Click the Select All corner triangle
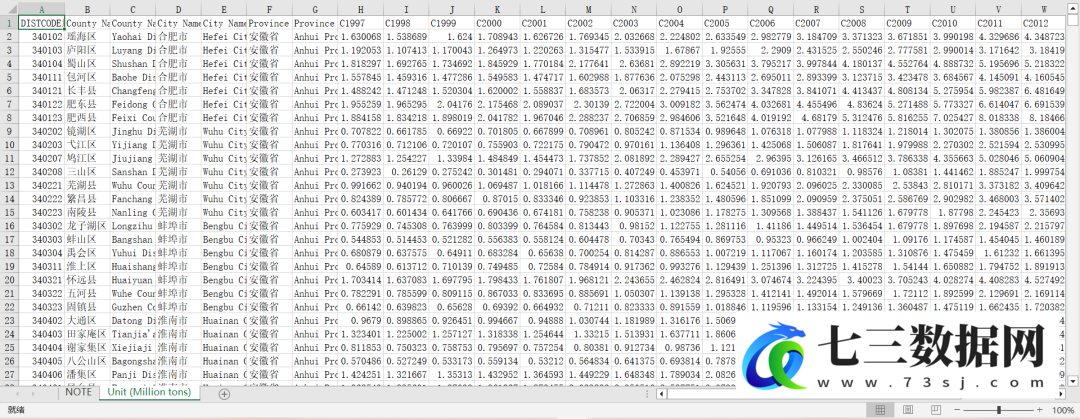Screen dimensions: 1080x419 tap(8, 10)
